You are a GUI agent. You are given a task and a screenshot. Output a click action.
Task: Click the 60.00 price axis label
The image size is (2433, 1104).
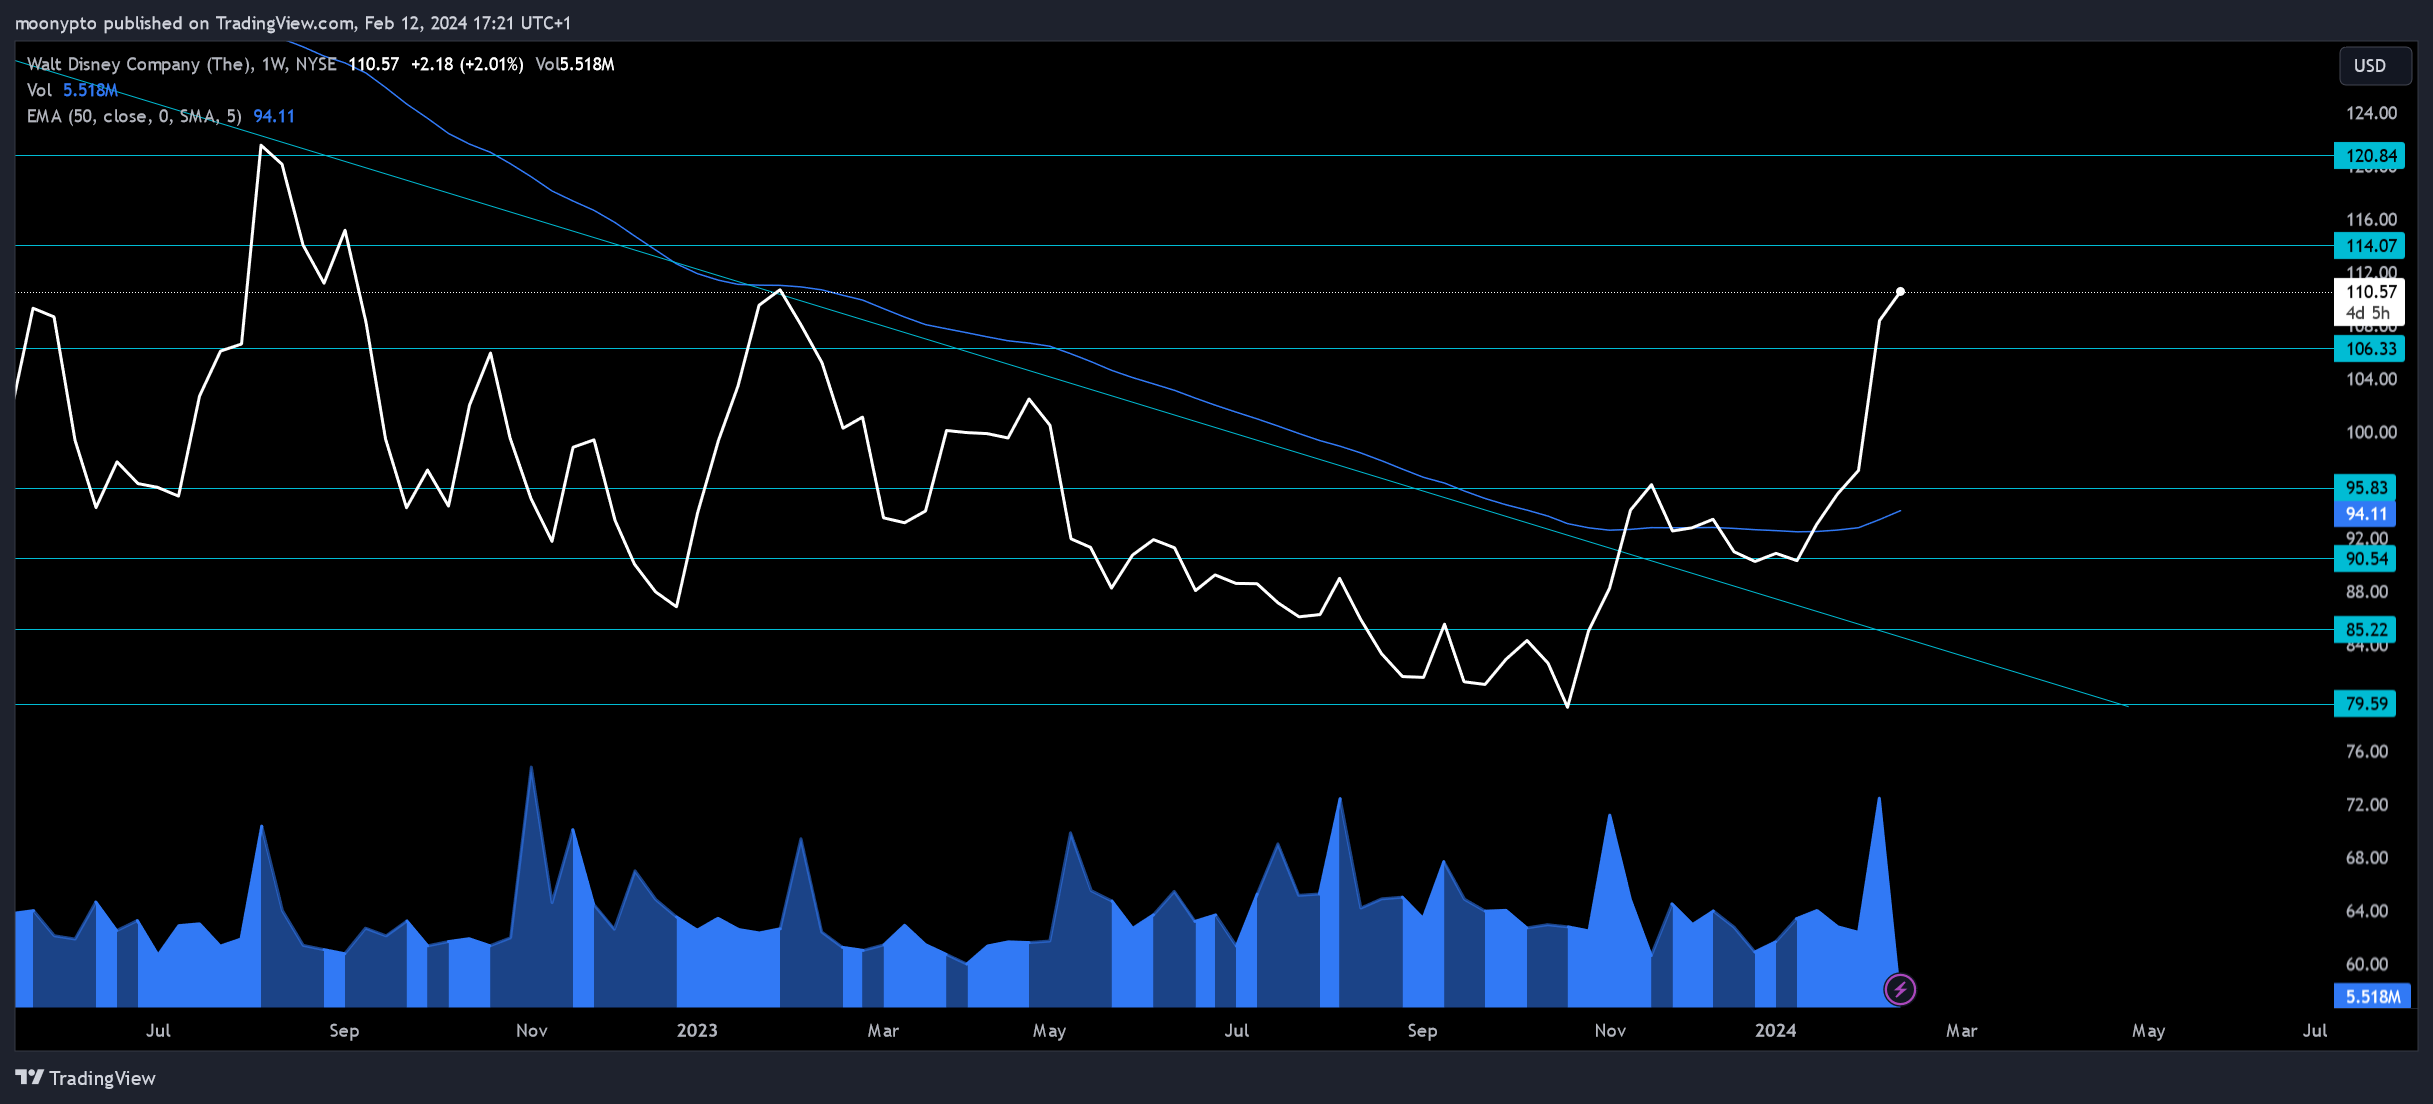pos(2367,965)
